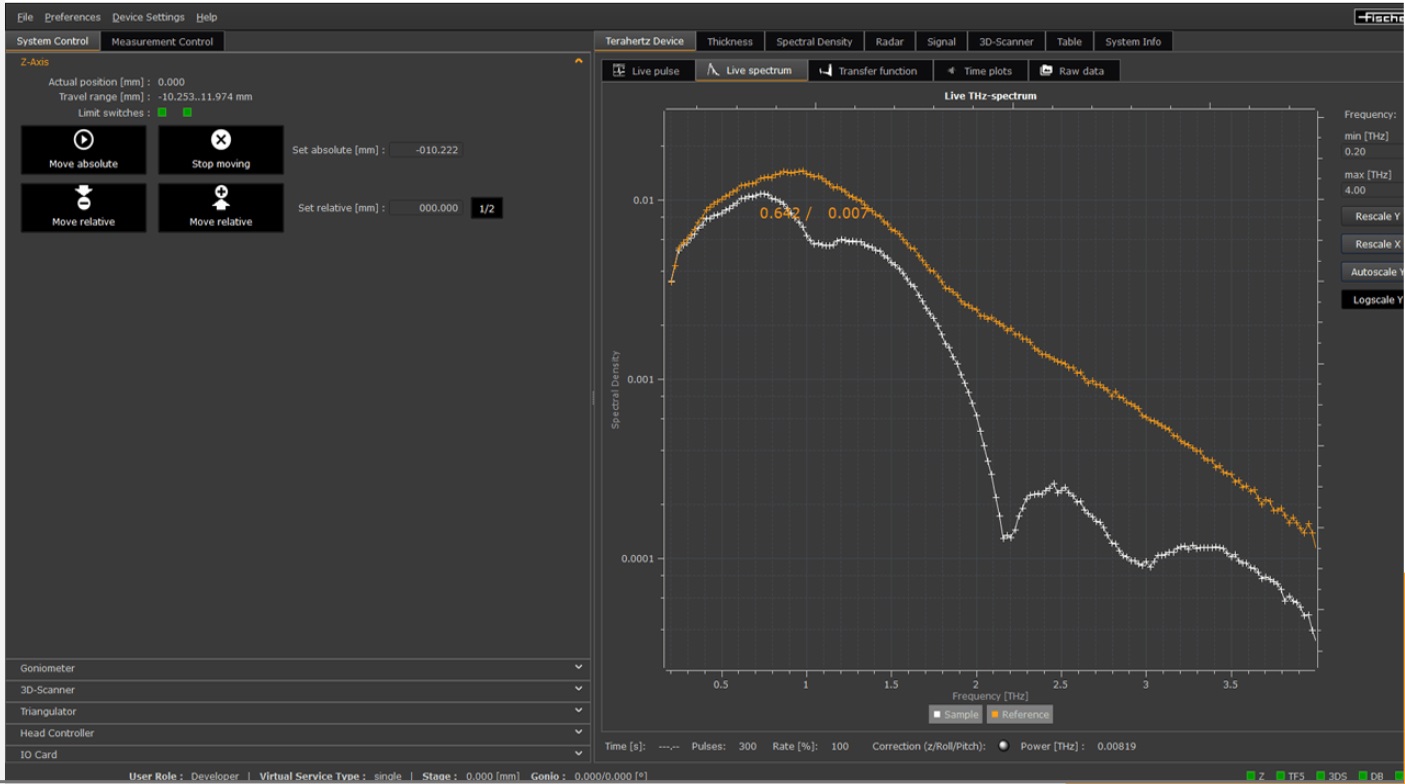Click the Correction indicator circle
Viewport: 1405px width, 784px height.
coord(1003,746)
